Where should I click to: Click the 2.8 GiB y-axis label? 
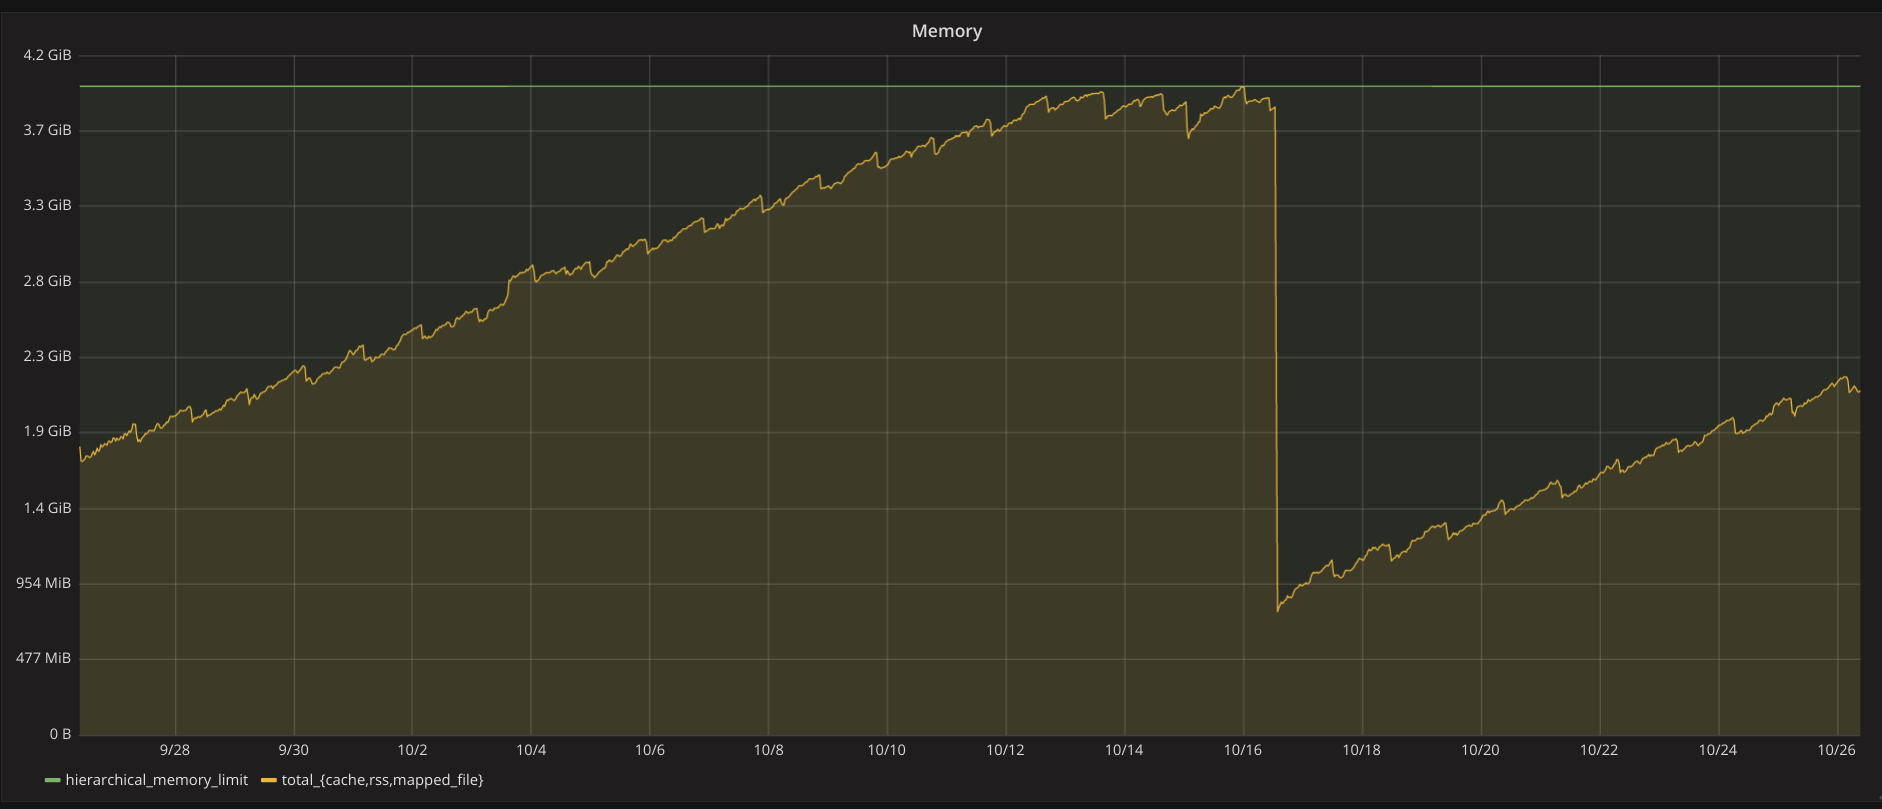point(48,281)
